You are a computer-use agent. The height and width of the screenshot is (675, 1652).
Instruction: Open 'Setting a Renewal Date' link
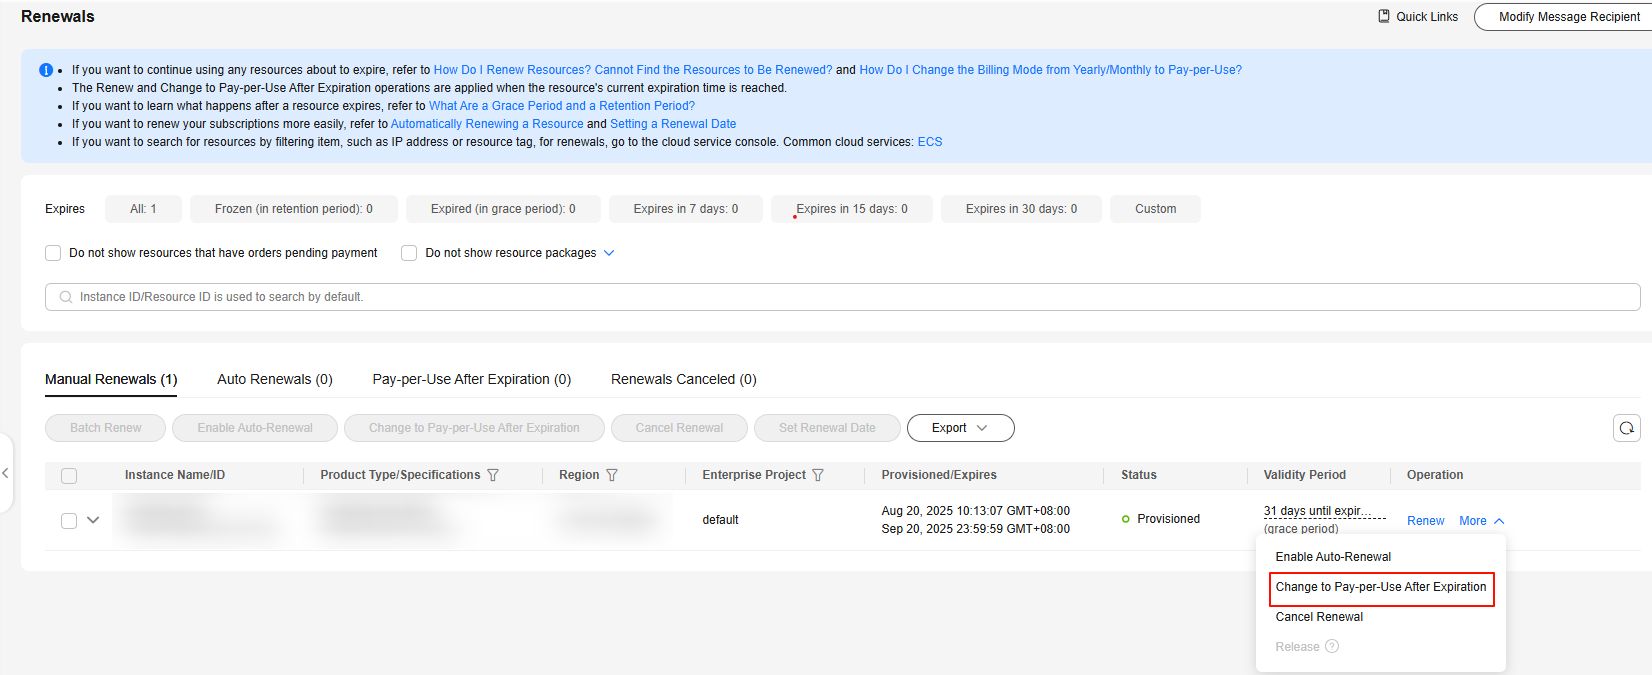673,124
